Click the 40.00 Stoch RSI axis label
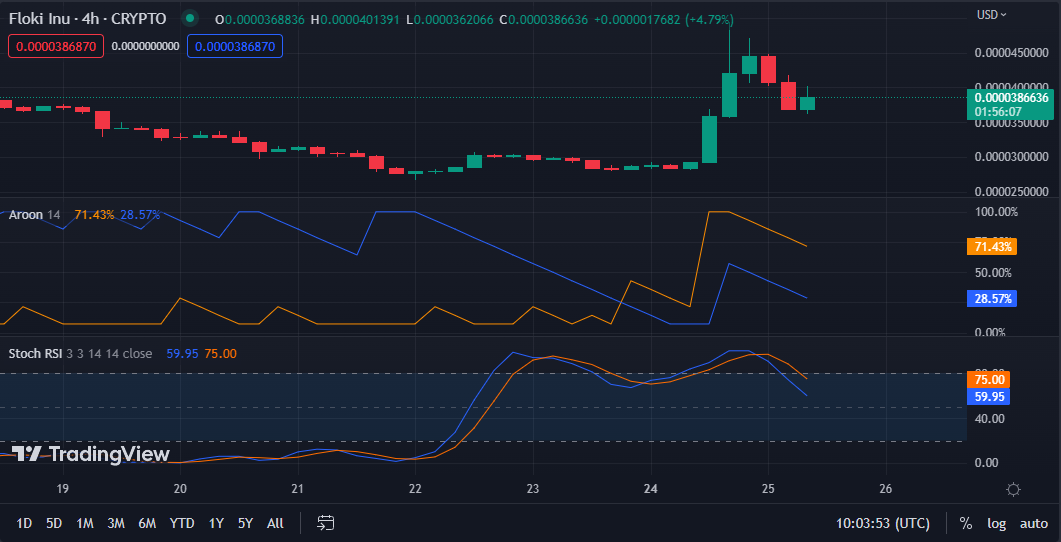Viewport: 1061px width, 542px height. (989, 419)
